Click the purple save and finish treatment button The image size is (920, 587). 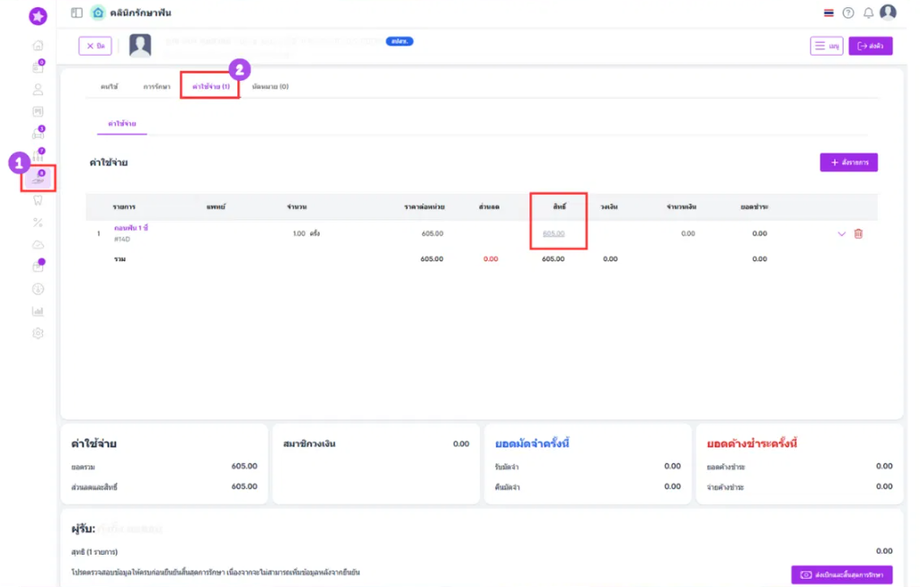click(841, 575)
